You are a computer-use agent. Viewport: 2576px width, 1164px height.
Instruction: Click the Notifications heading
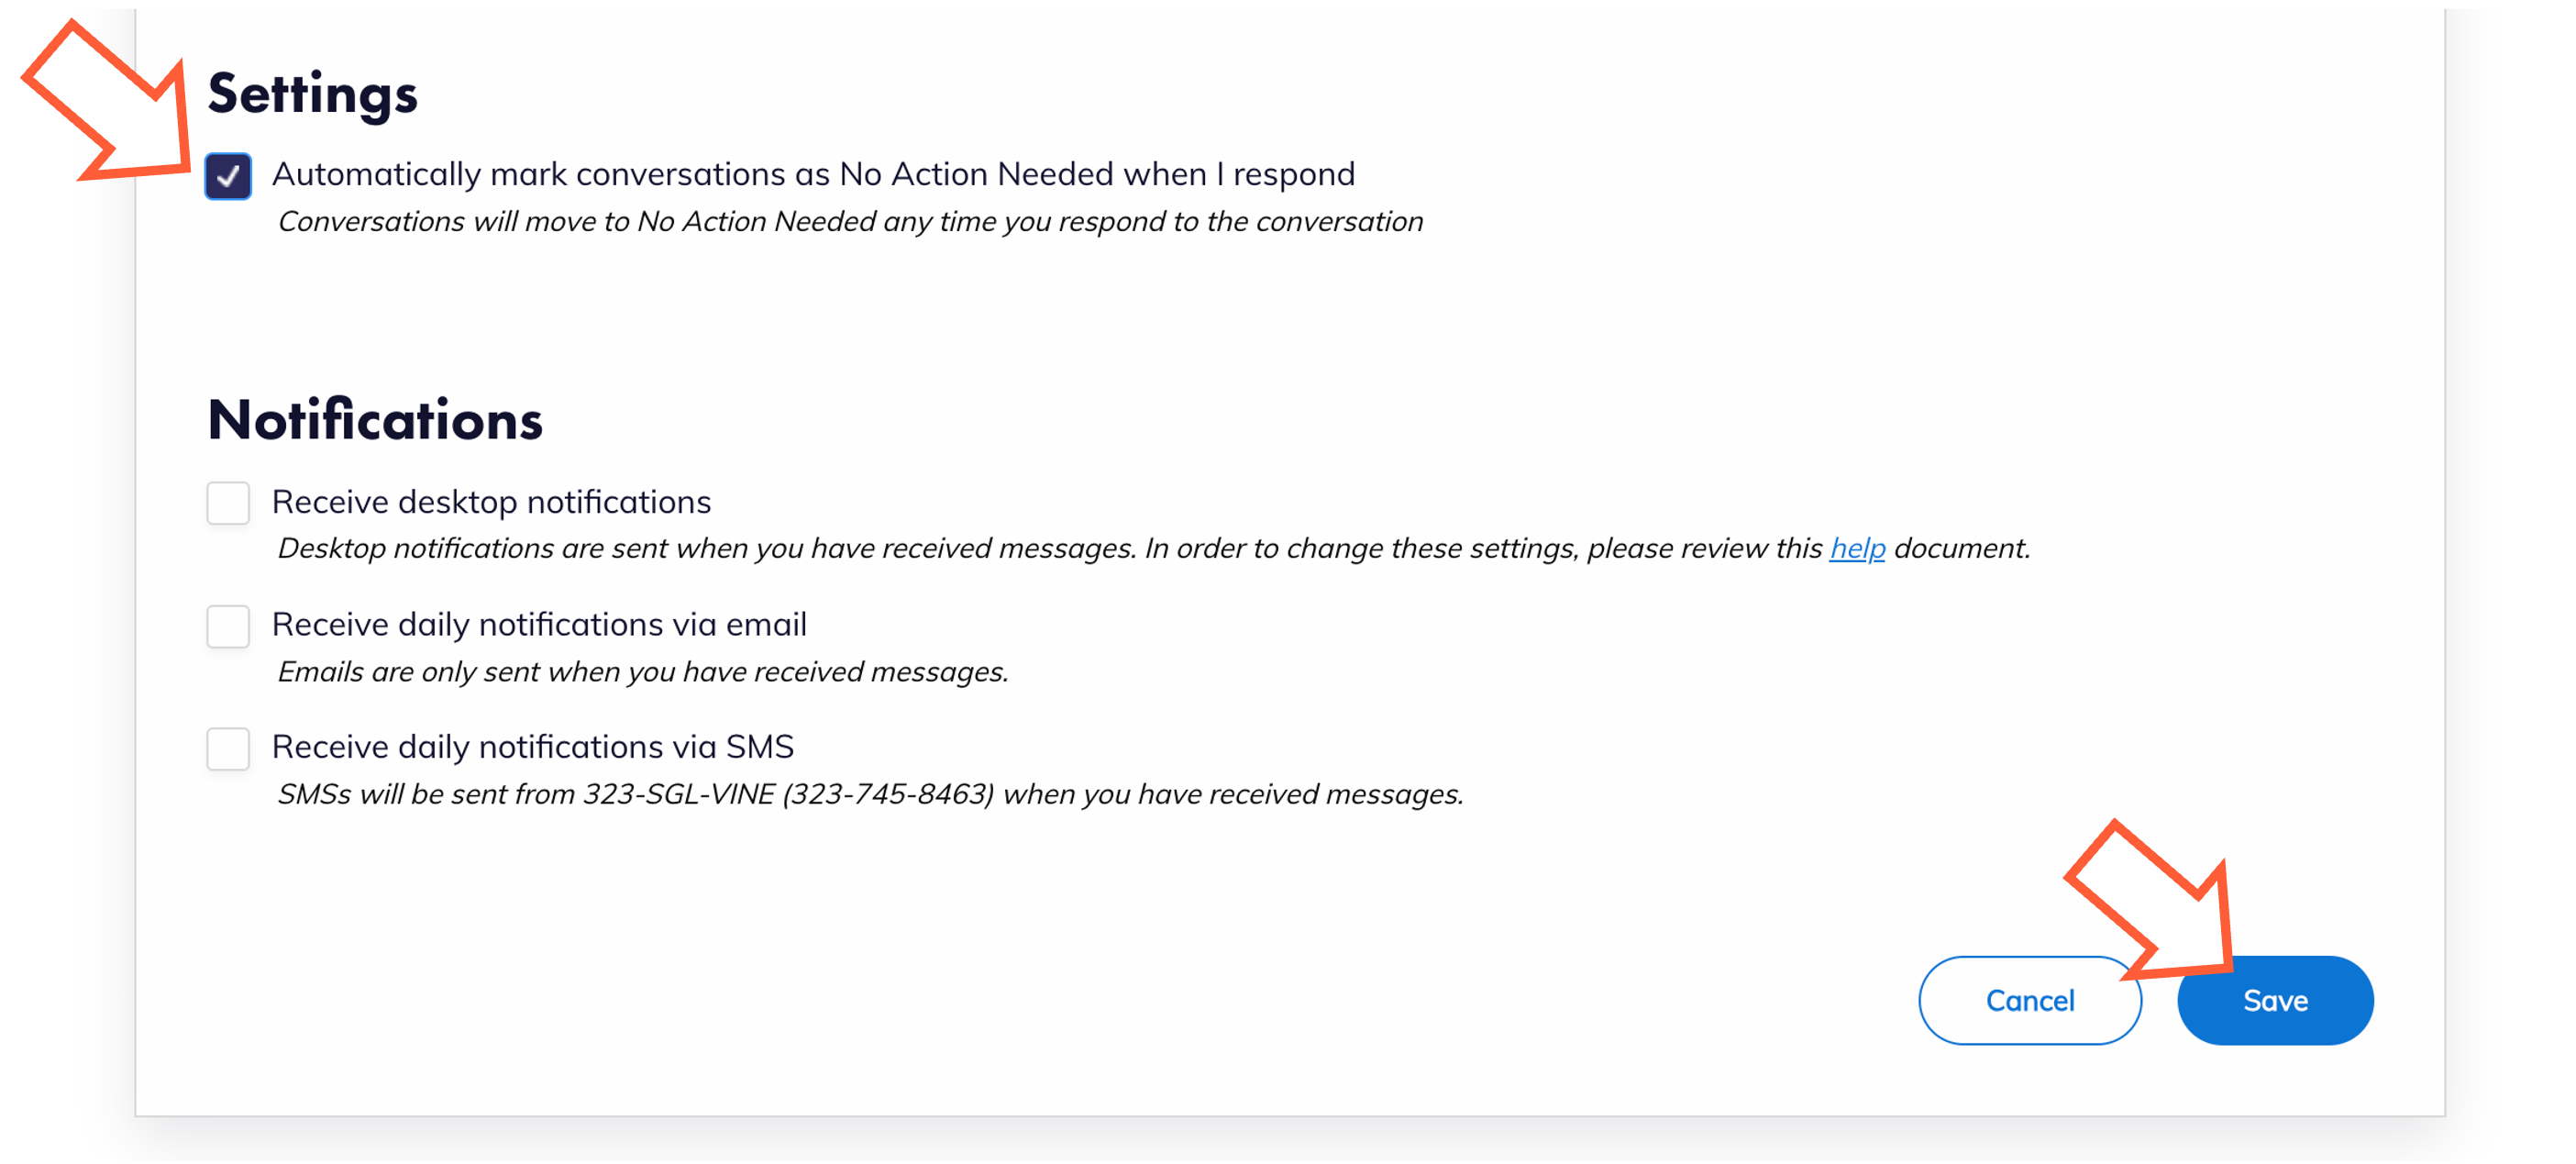point(375,419)
